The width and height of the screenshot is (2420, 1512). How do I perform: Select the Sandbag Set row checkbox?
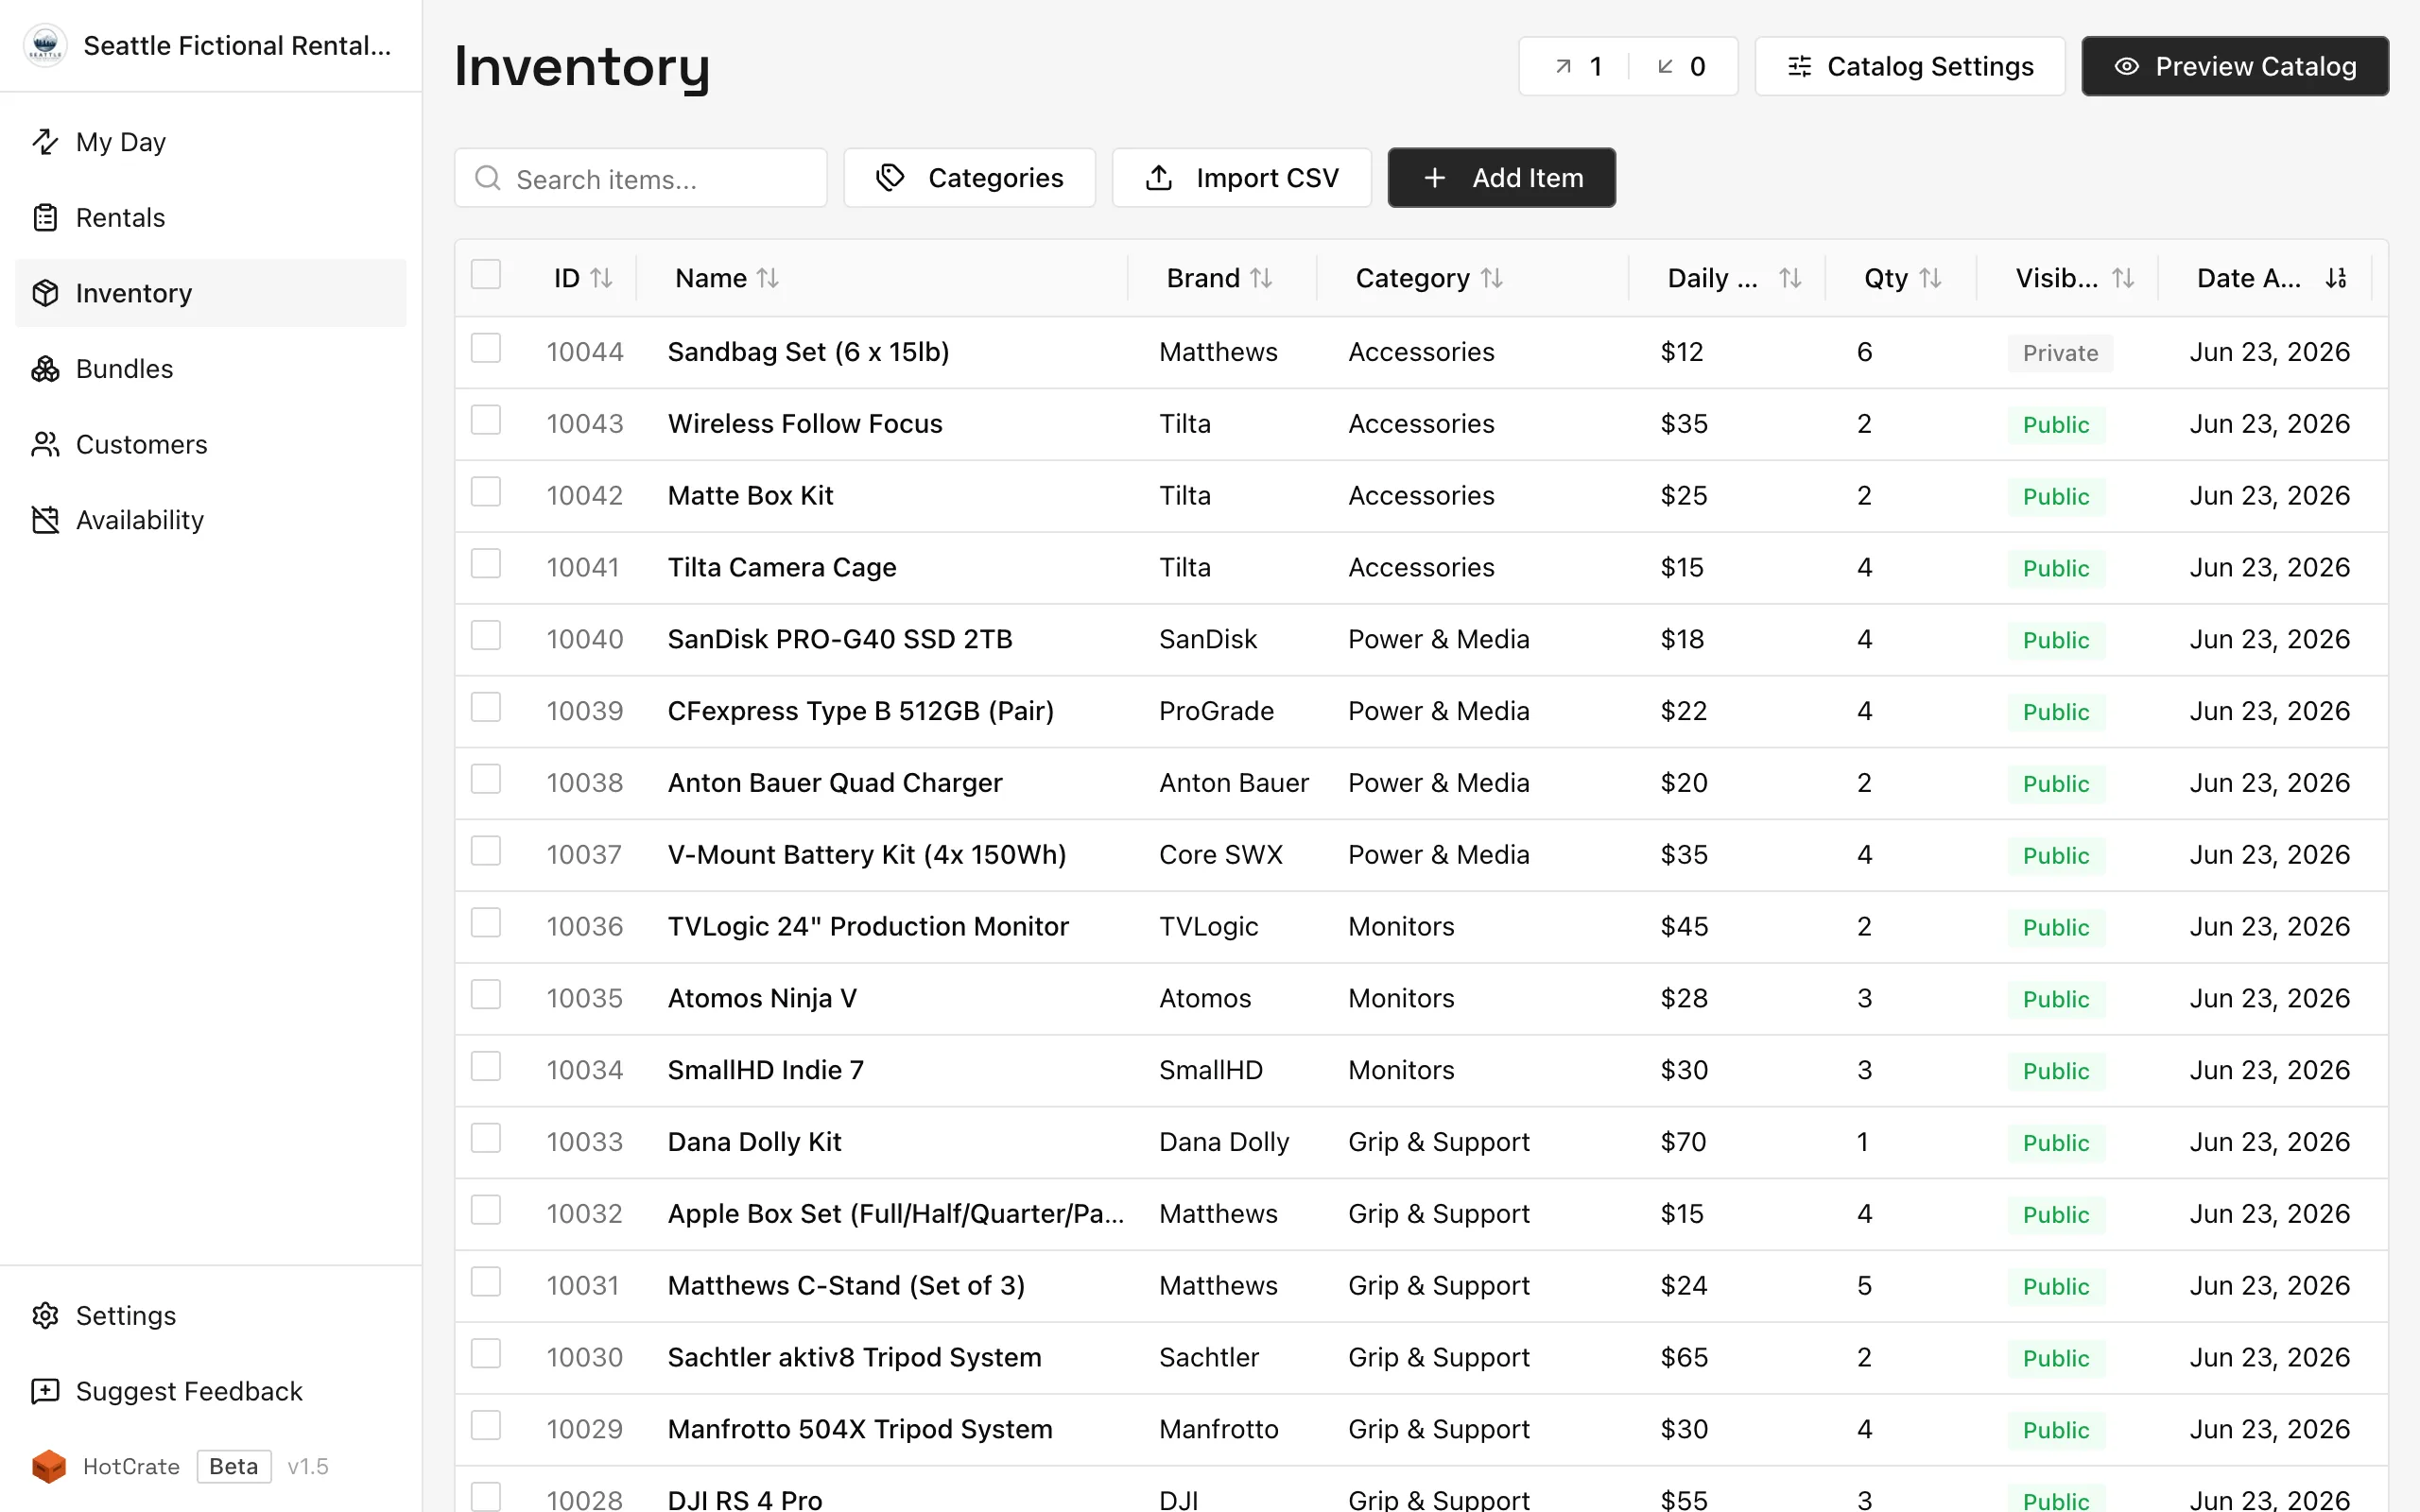(486, 348)
